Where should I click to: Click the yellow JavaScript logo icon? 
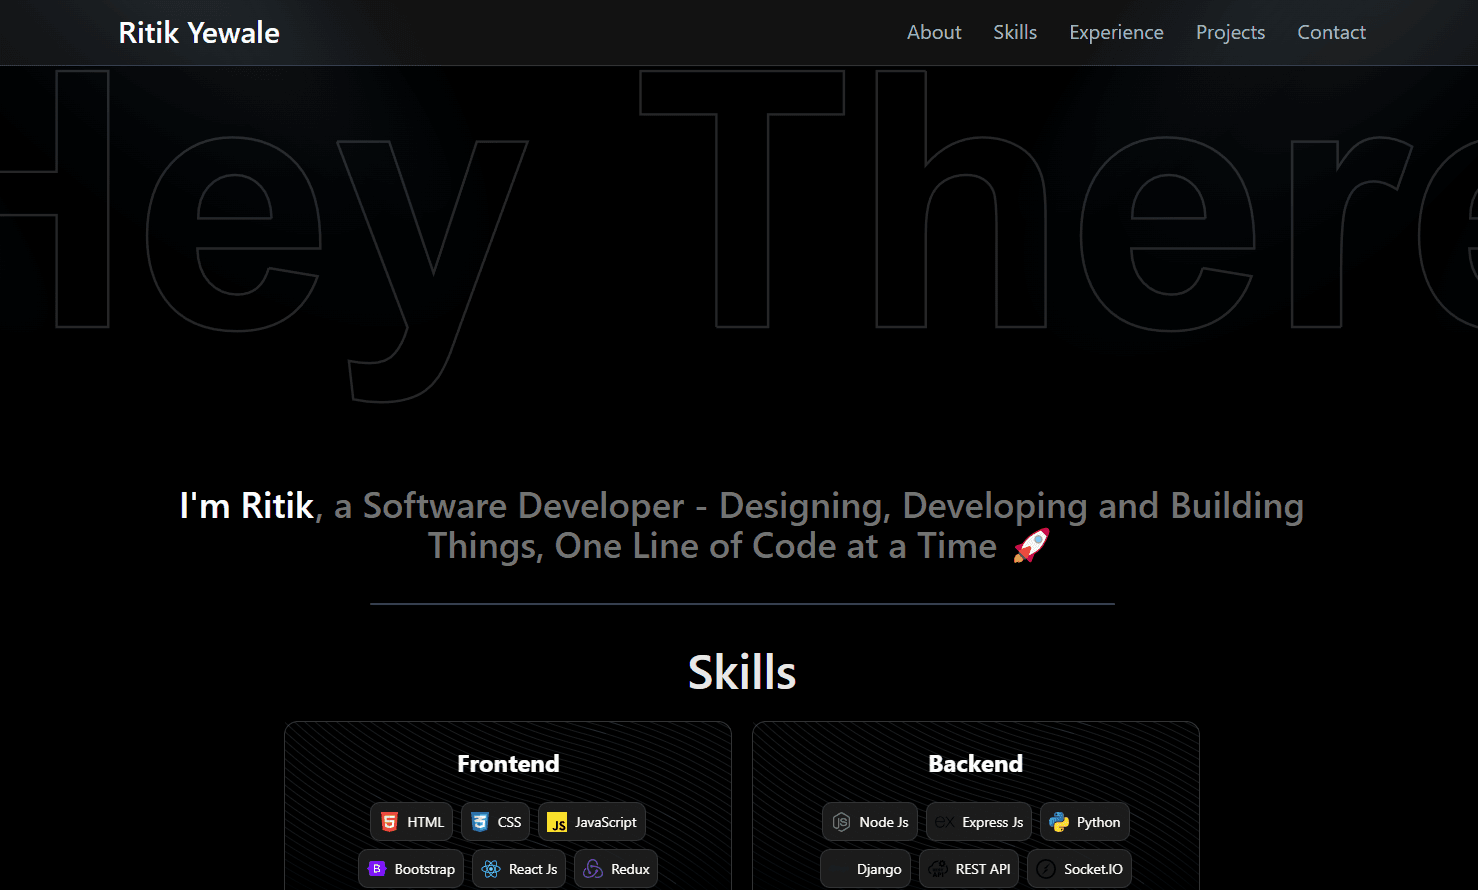point(557,822)
